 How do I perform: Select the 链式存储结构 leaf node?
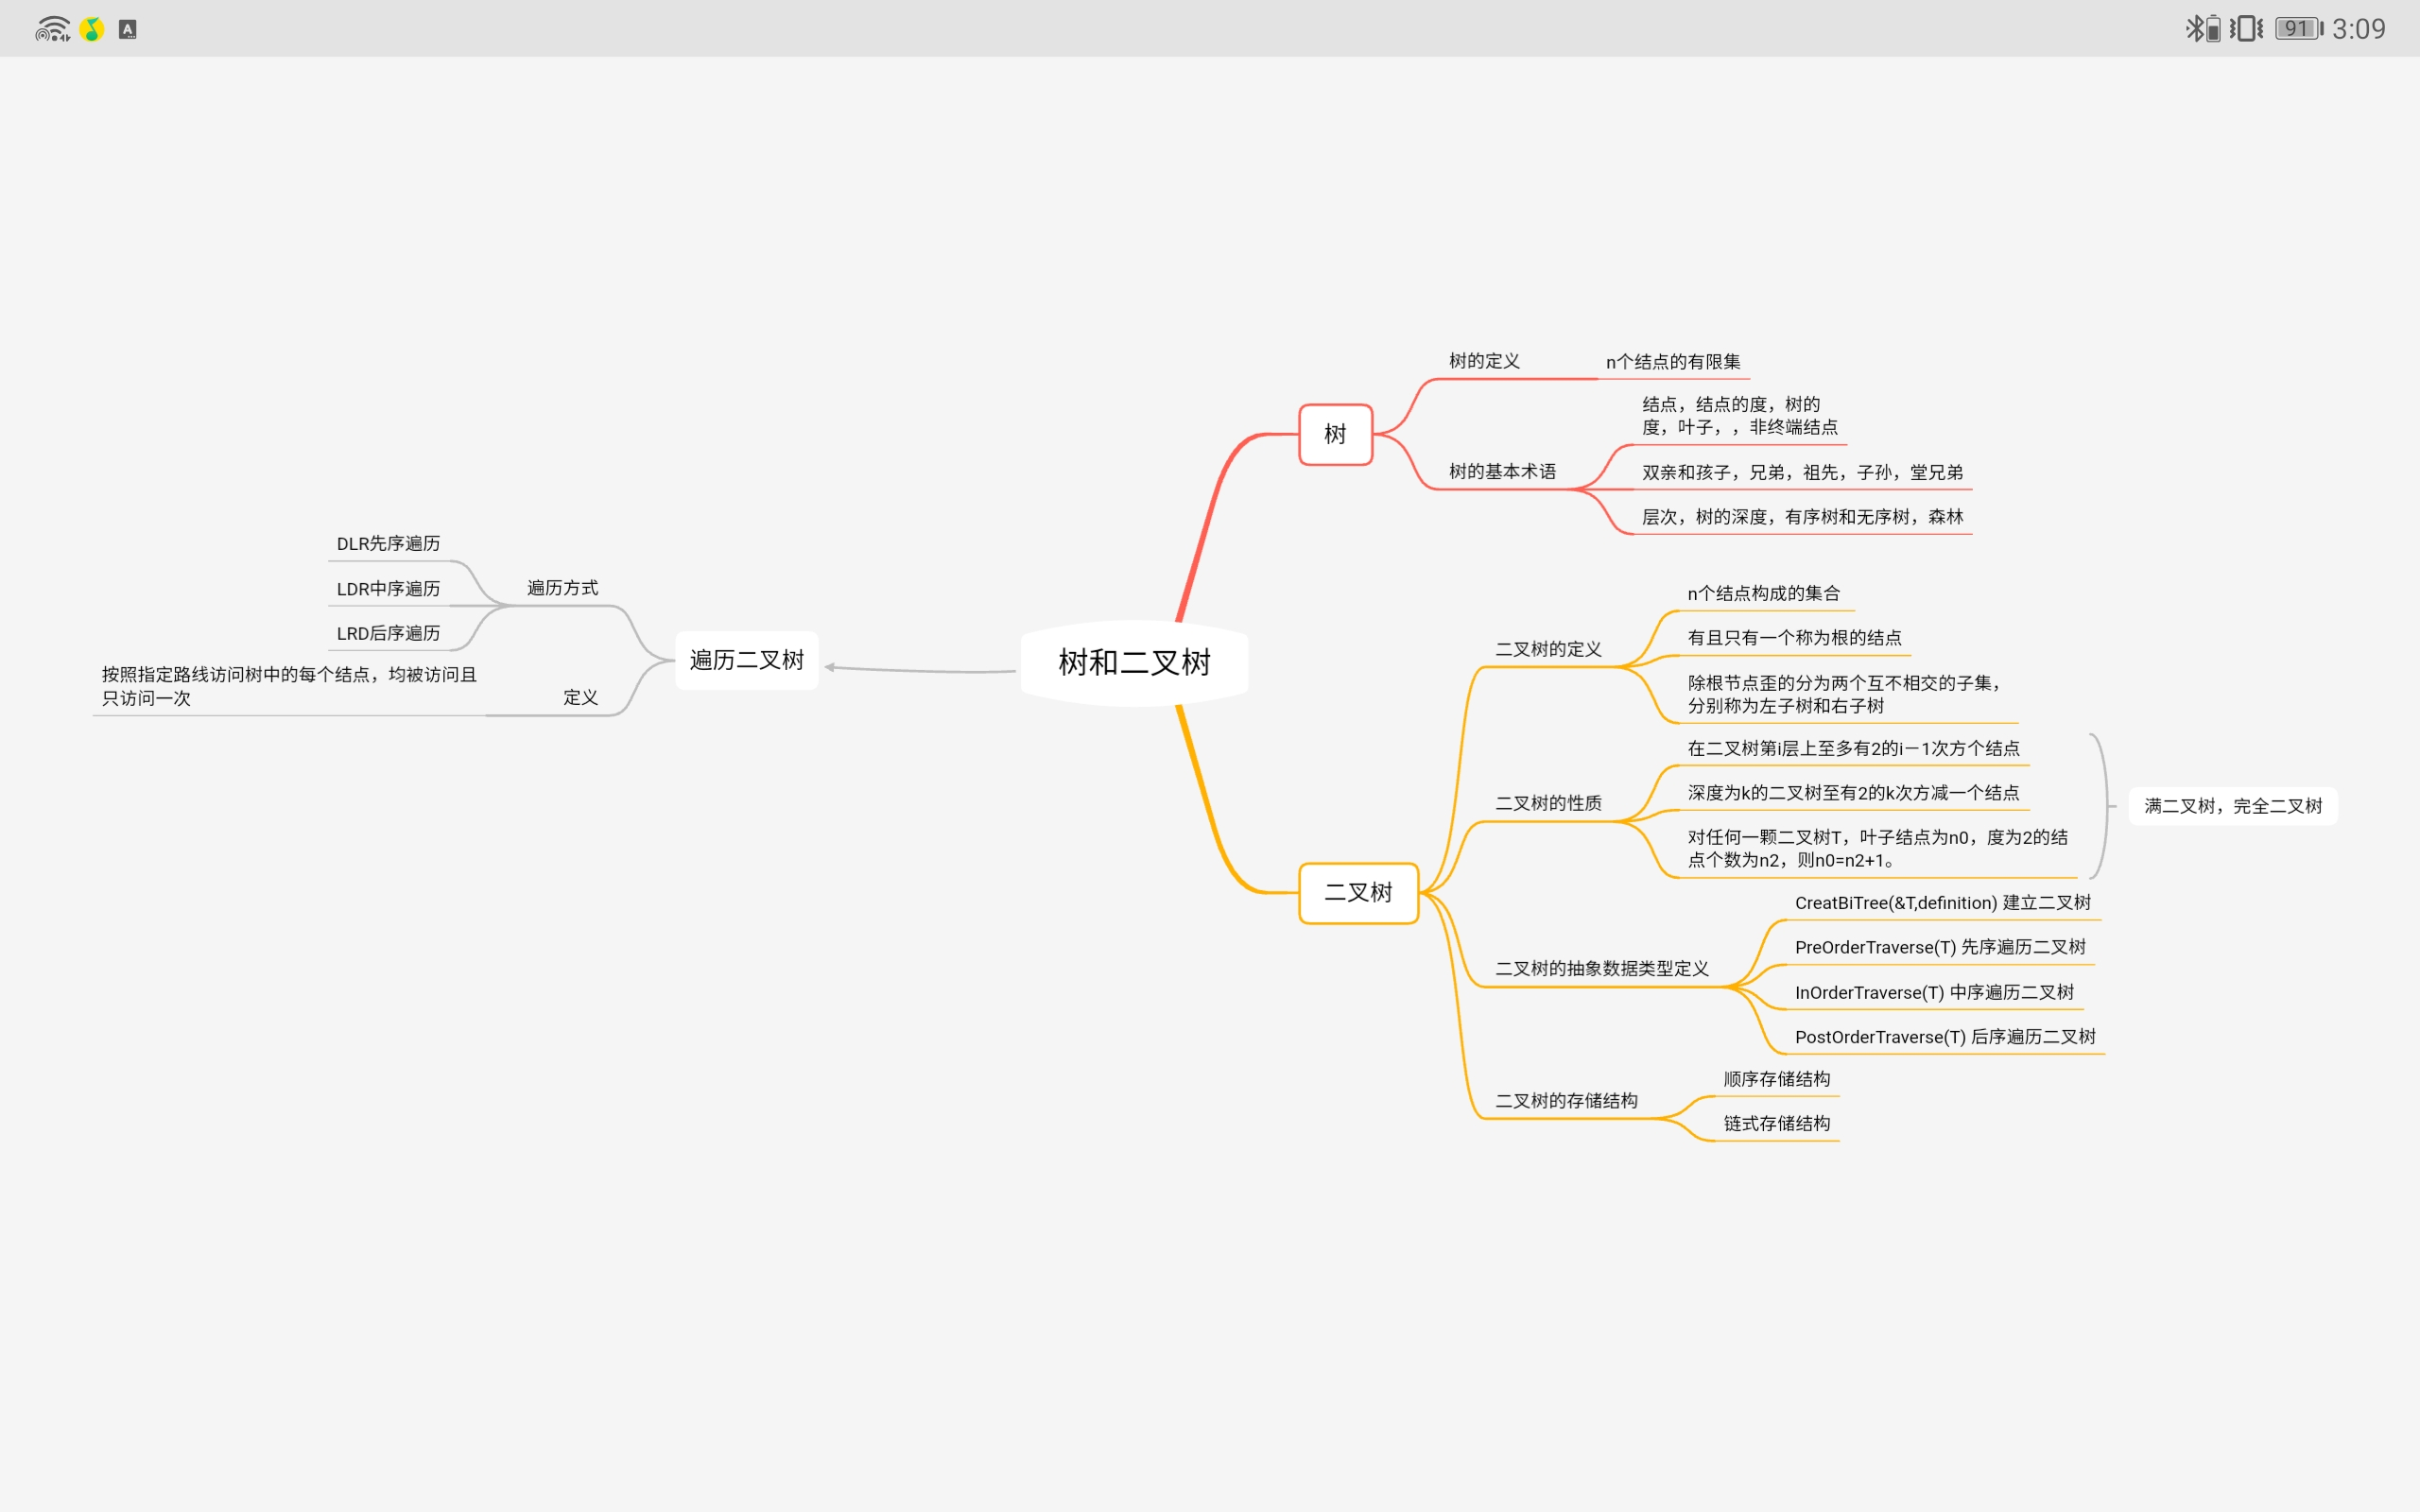pos(1776,1123)
